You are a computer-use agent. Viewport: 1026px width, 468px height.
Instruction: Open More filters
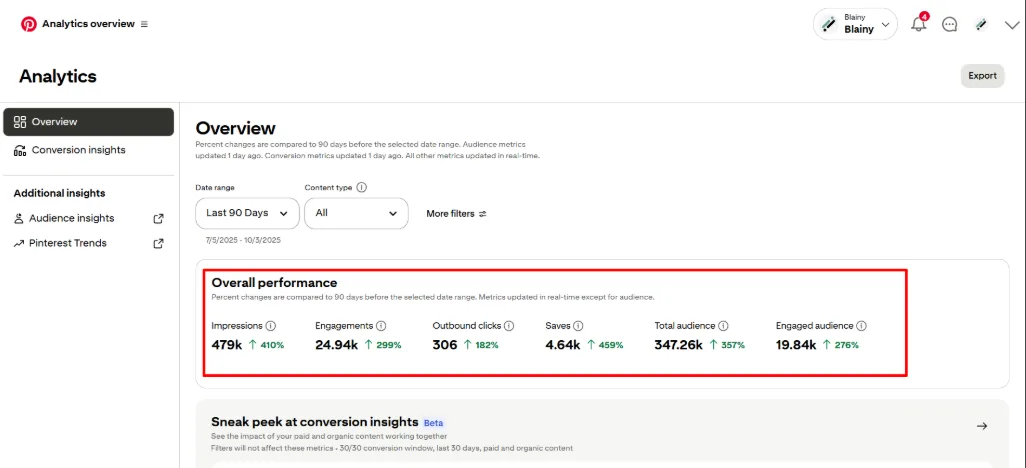[456, 213]
